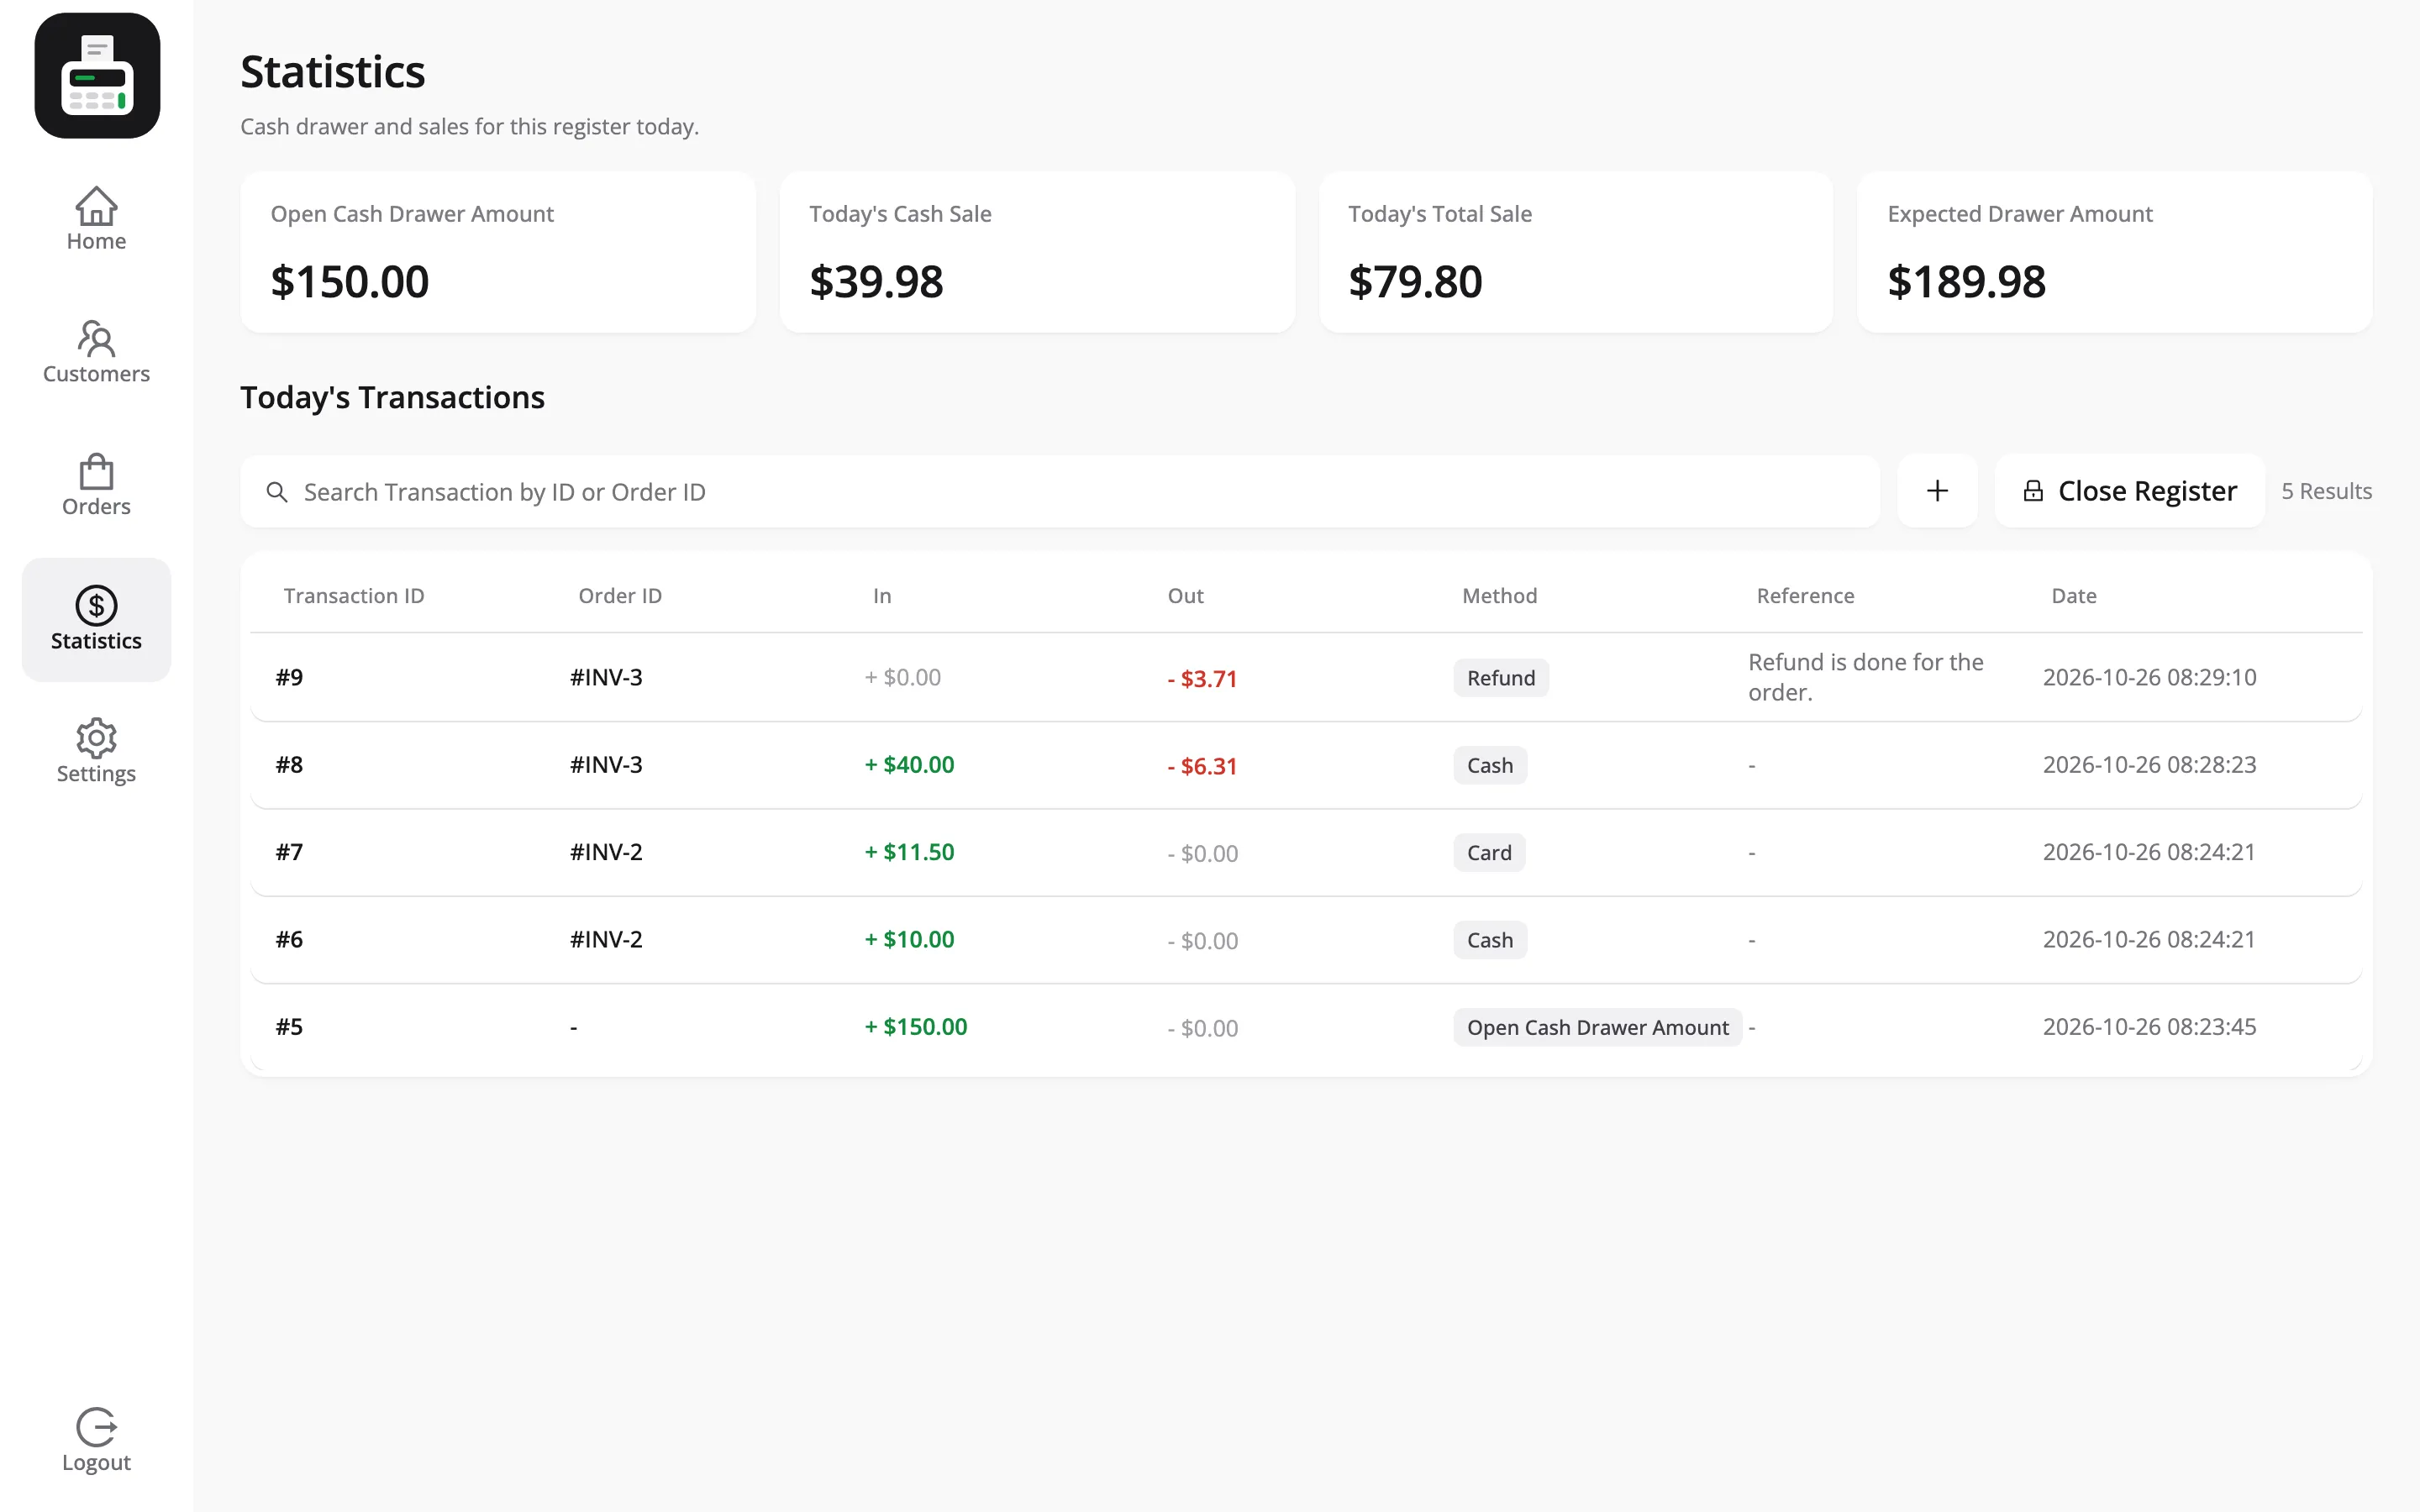This screenshot has height=1512, width=2420.
Task: Select transaction #7 ID cell
Action: click(x=289, y=852)
